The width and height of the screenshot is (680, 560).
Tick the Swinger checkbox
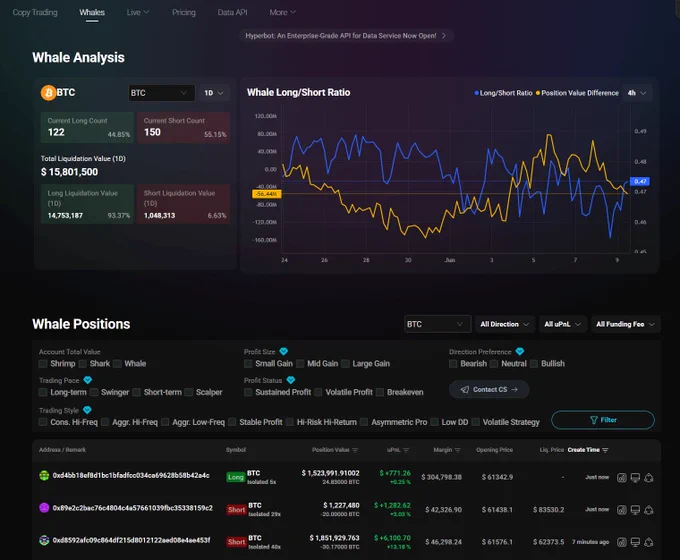(94, 392)
